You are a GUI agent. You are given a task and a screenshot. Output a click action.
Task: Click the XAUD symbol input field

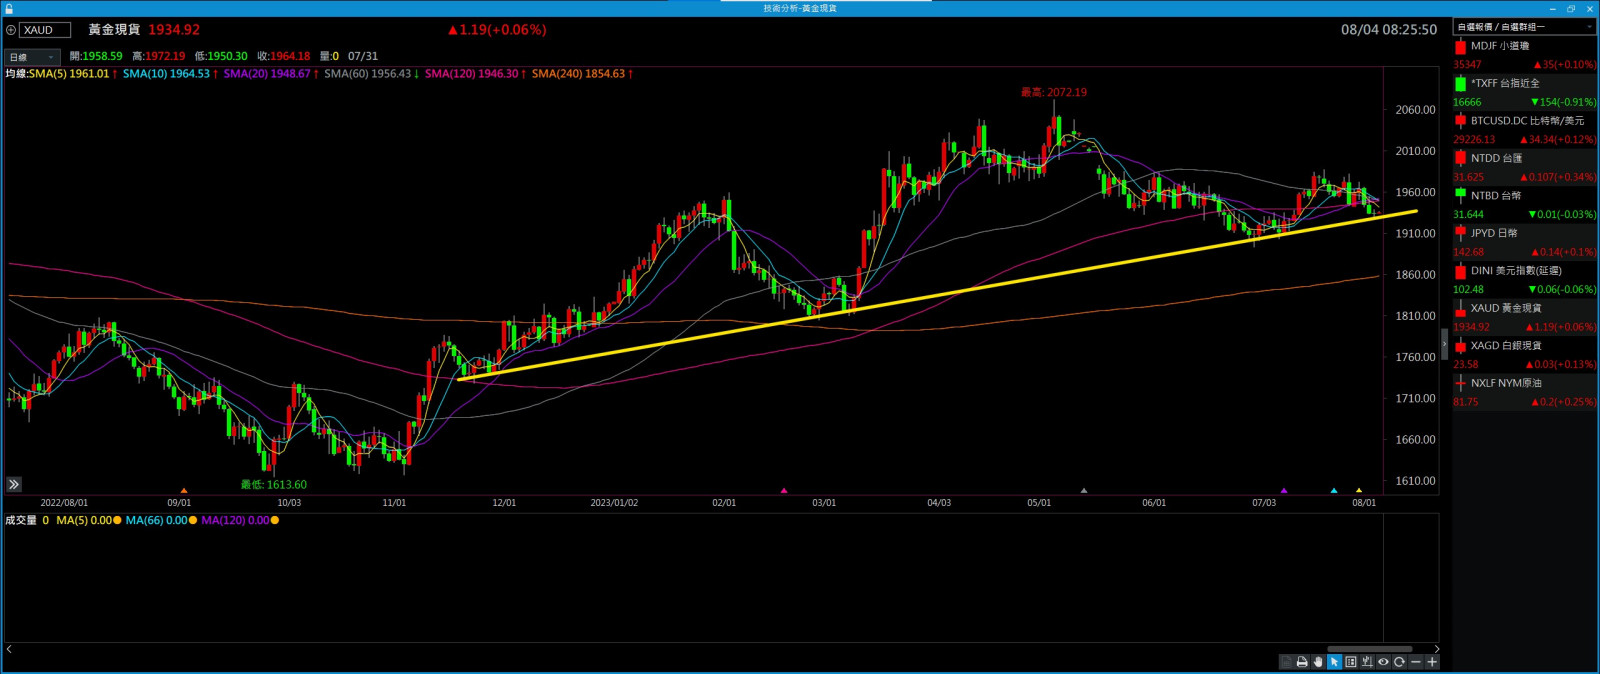tap(45, 30)
